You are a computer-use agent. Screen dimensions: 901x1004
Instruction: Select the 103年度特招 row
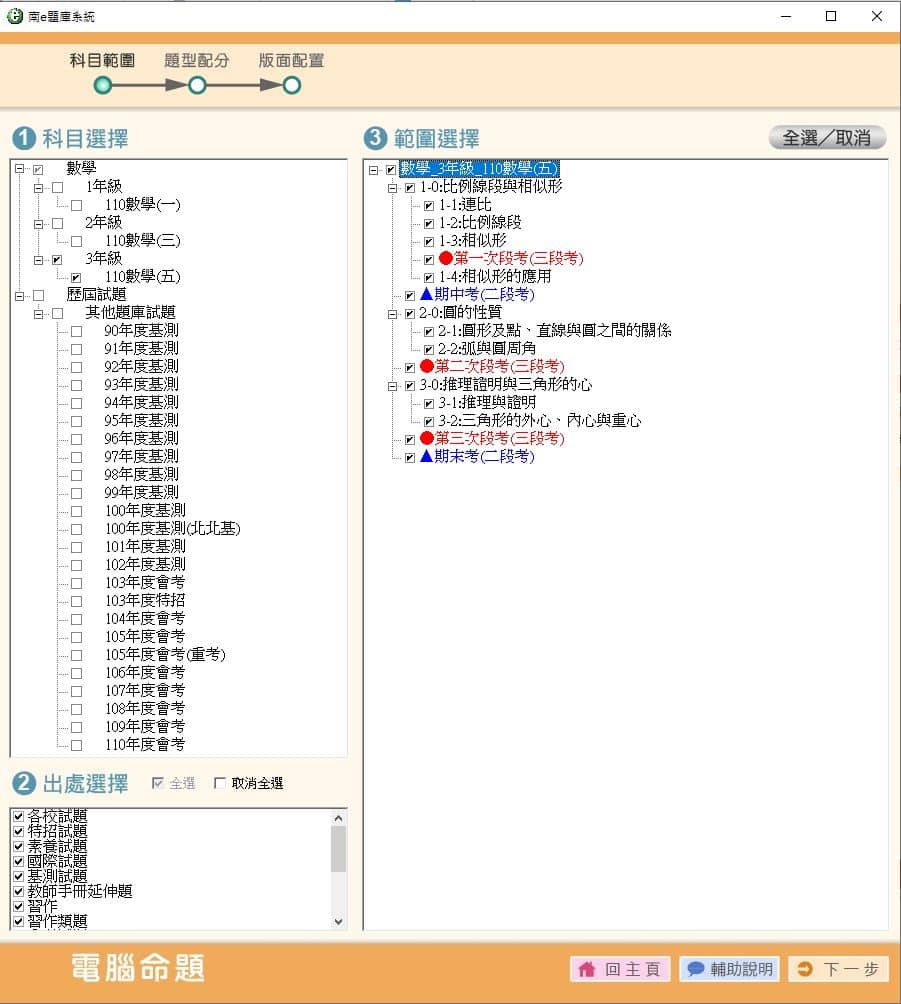(x=145, y=600)
